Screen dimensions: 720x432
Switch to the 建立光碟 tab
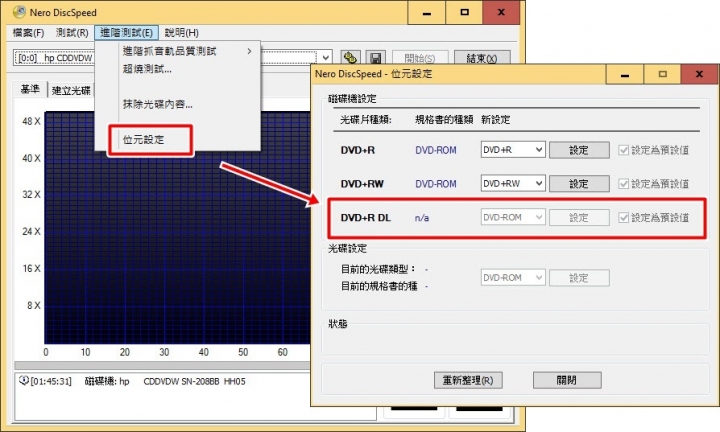(x=71, y=90)
